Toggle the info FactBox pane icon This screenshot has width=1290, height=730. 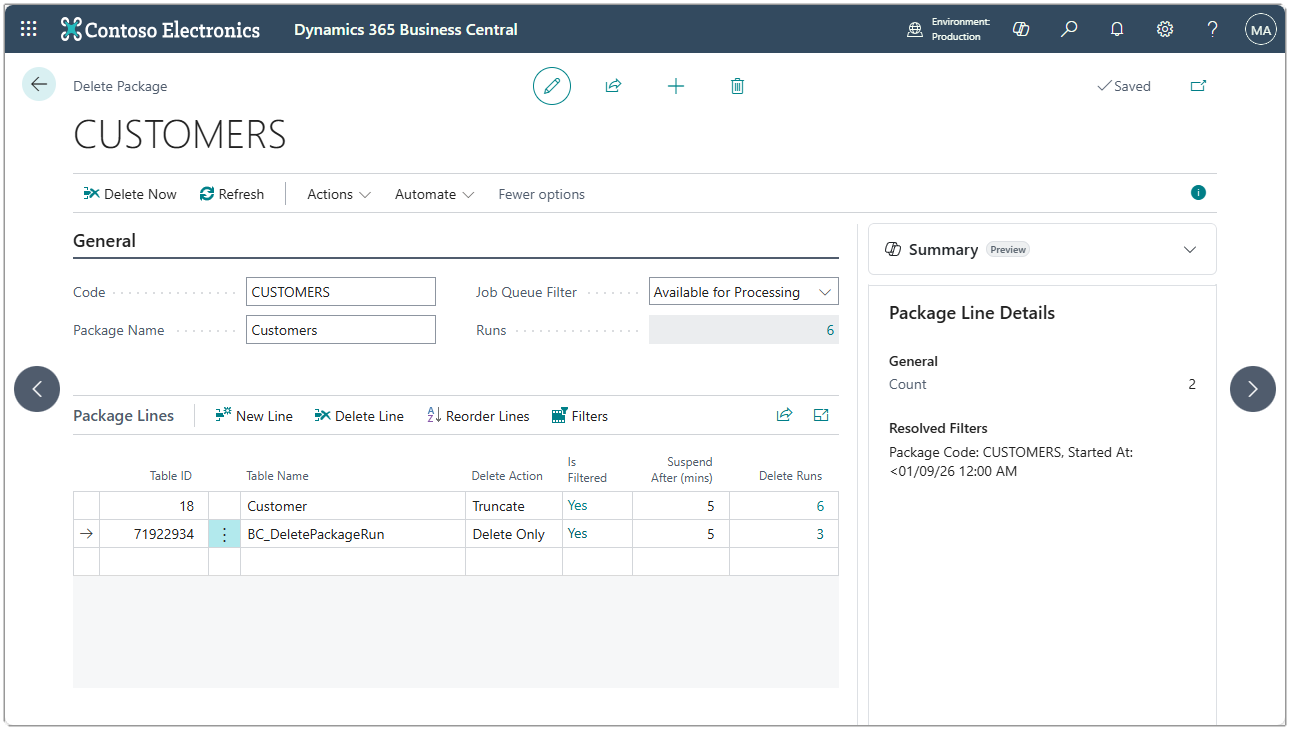point(1198,193)
